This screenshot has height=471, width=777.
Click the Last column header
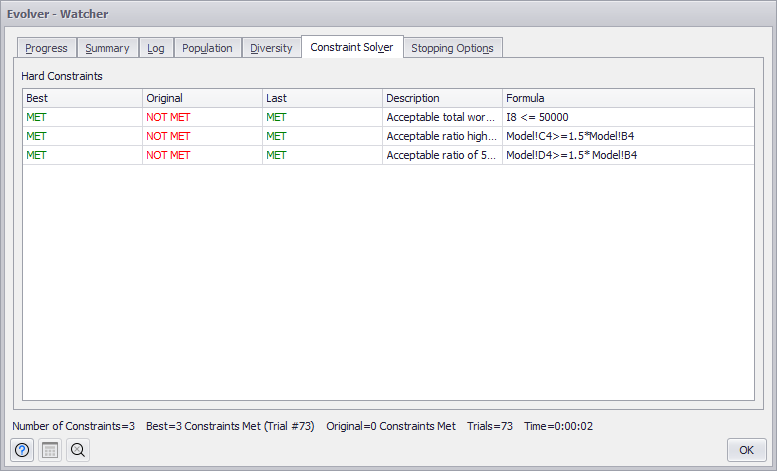coord(322,98)
